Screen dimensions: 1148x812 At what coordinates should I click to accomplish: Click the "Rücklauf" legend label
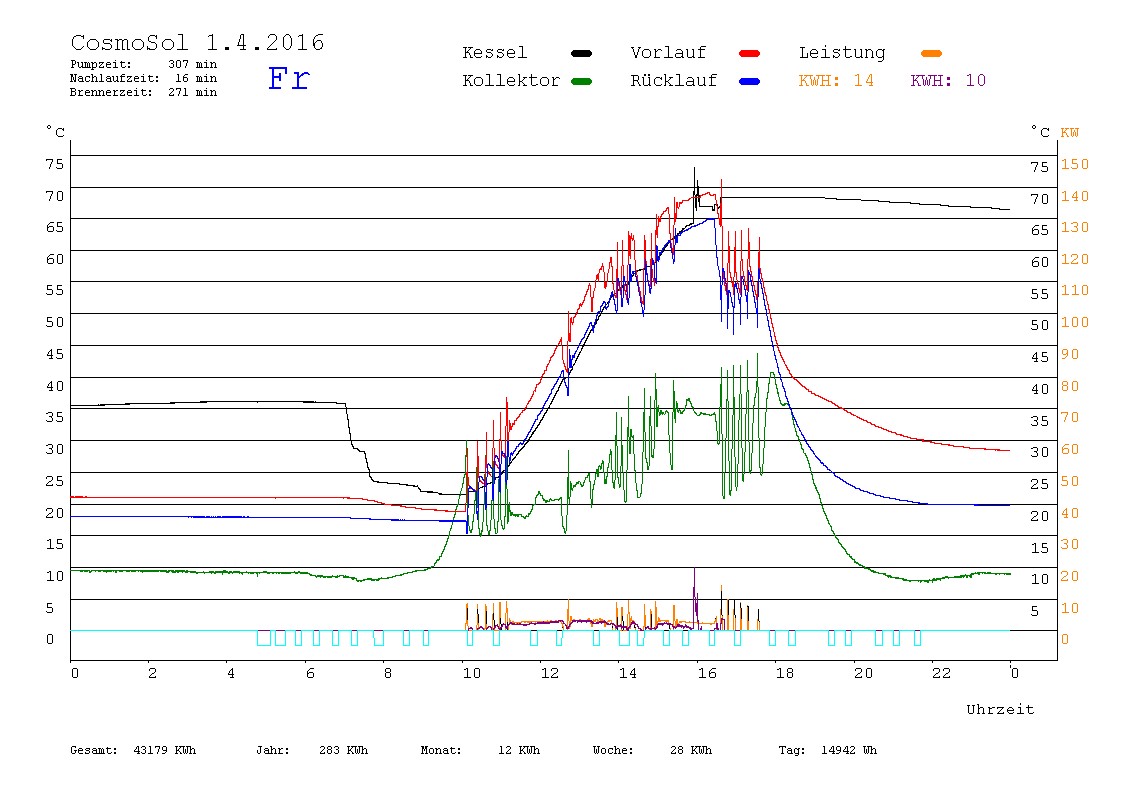[x=674, y=81]
